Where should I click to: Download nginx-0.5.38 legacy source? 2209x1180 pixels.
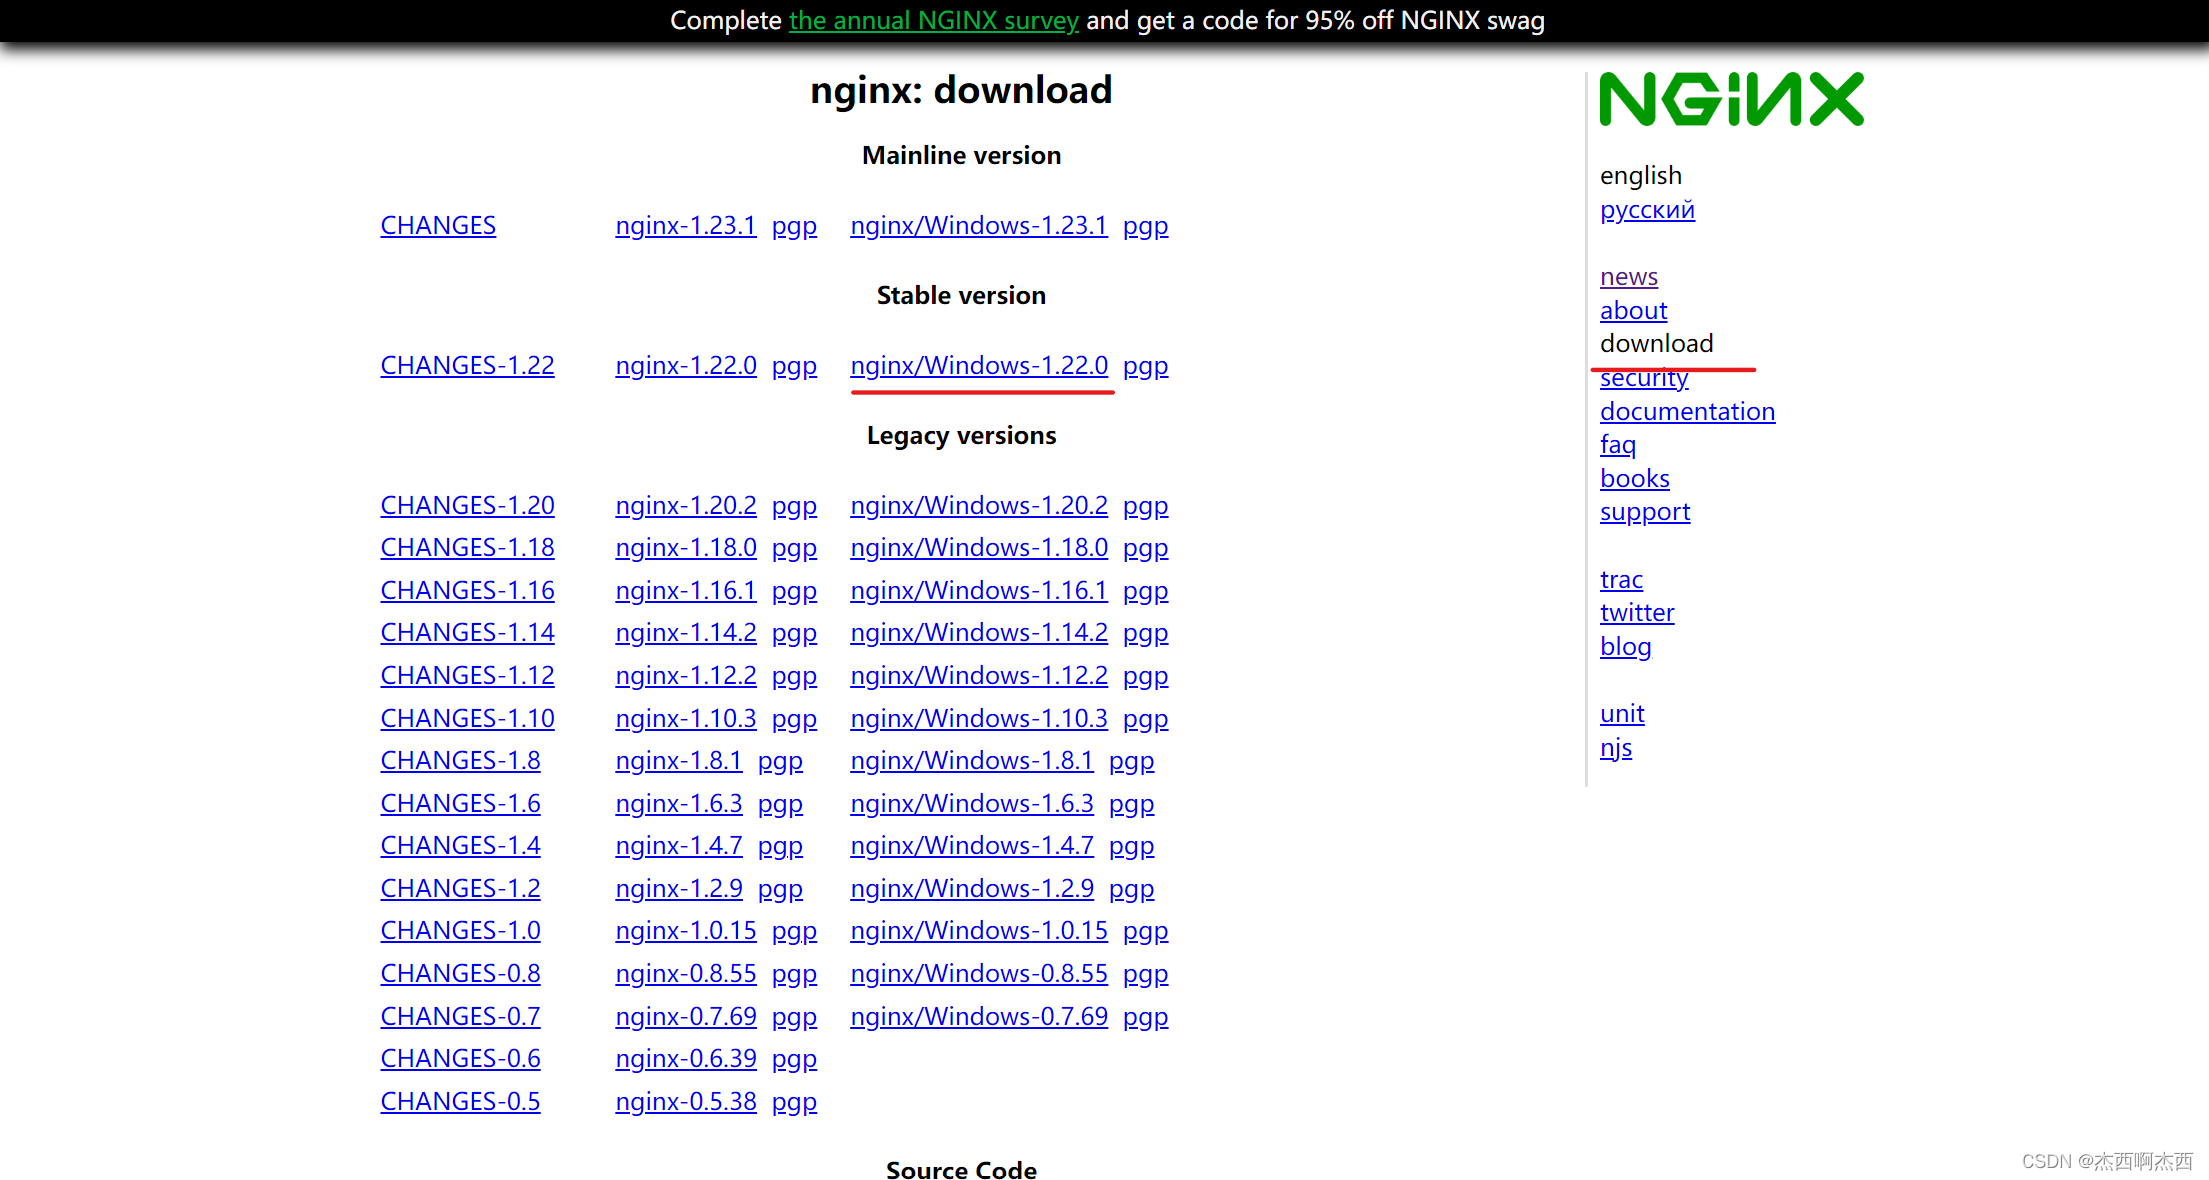[x=685, y=1102]
